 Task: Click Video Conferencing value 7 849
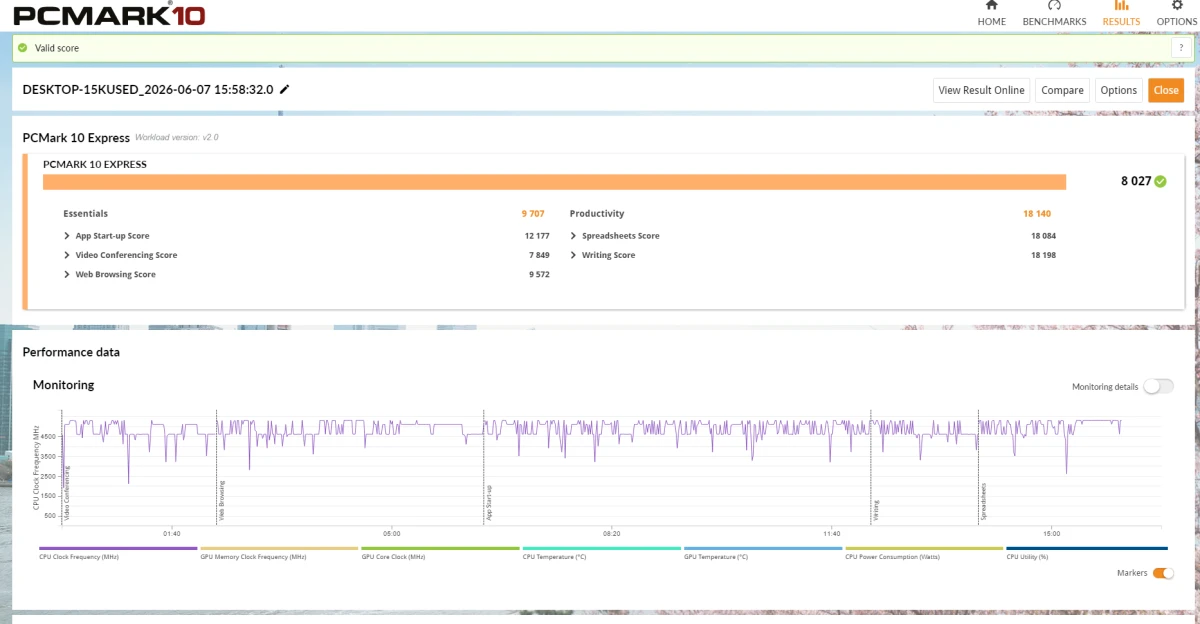tap(539, 255)
